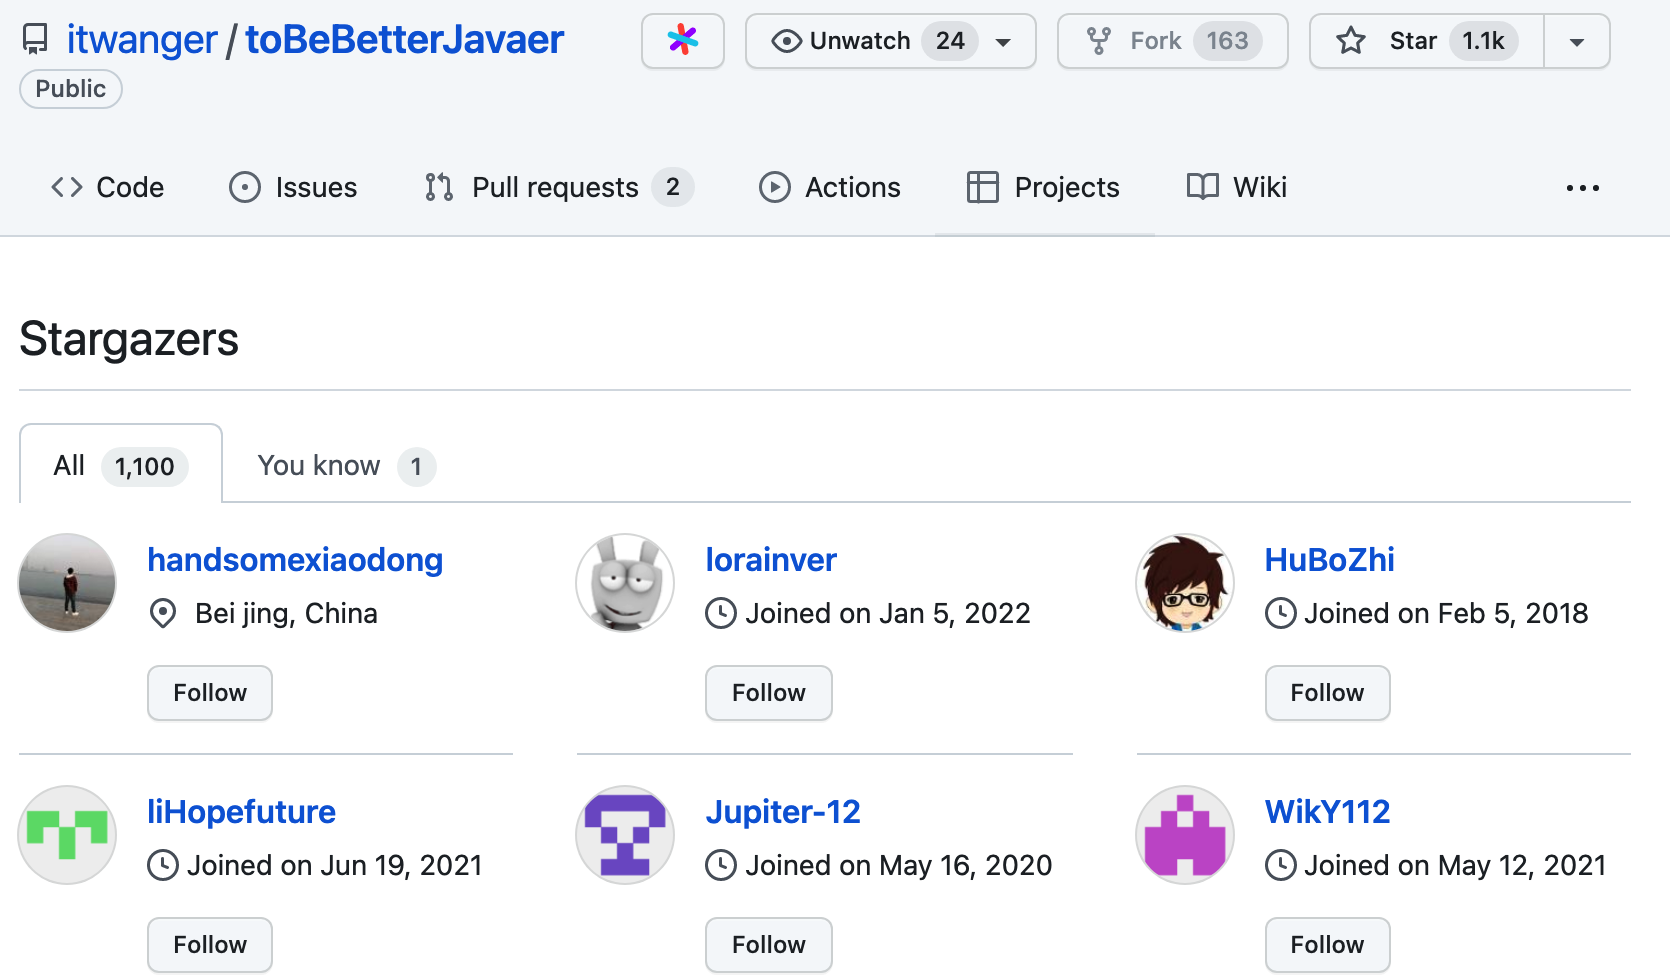Toggle Unwatch for this repository
Screen dimensions: 1670x978
[860, 41]
